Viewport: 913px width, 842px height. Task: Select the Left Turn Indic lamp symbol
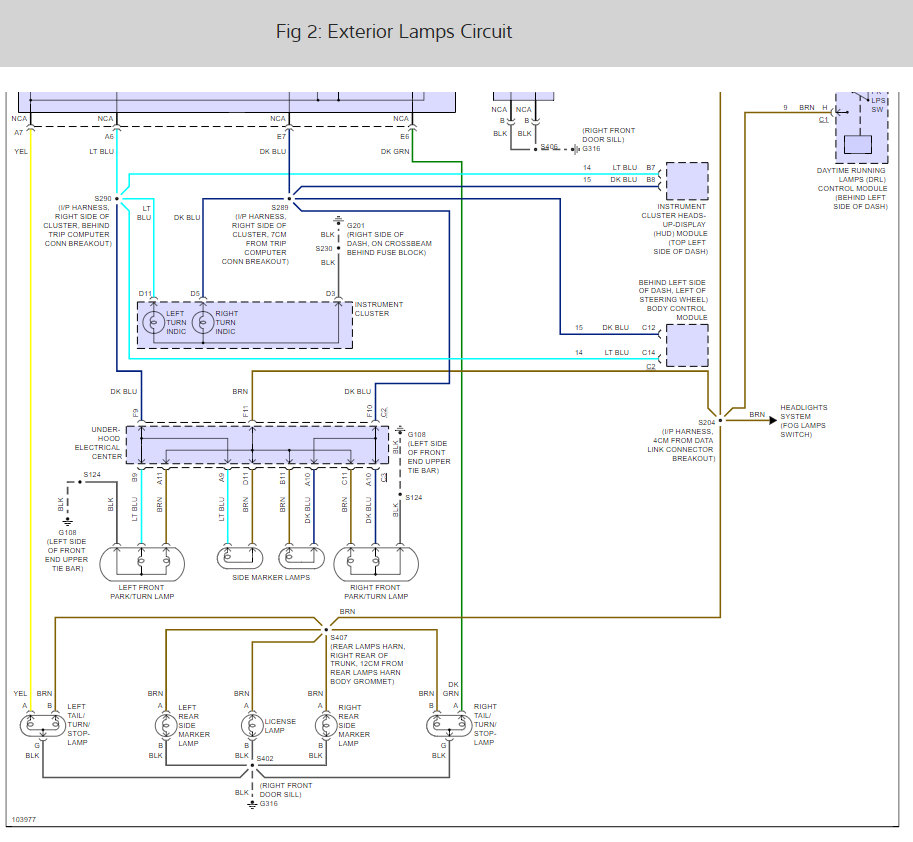[154, 322]
